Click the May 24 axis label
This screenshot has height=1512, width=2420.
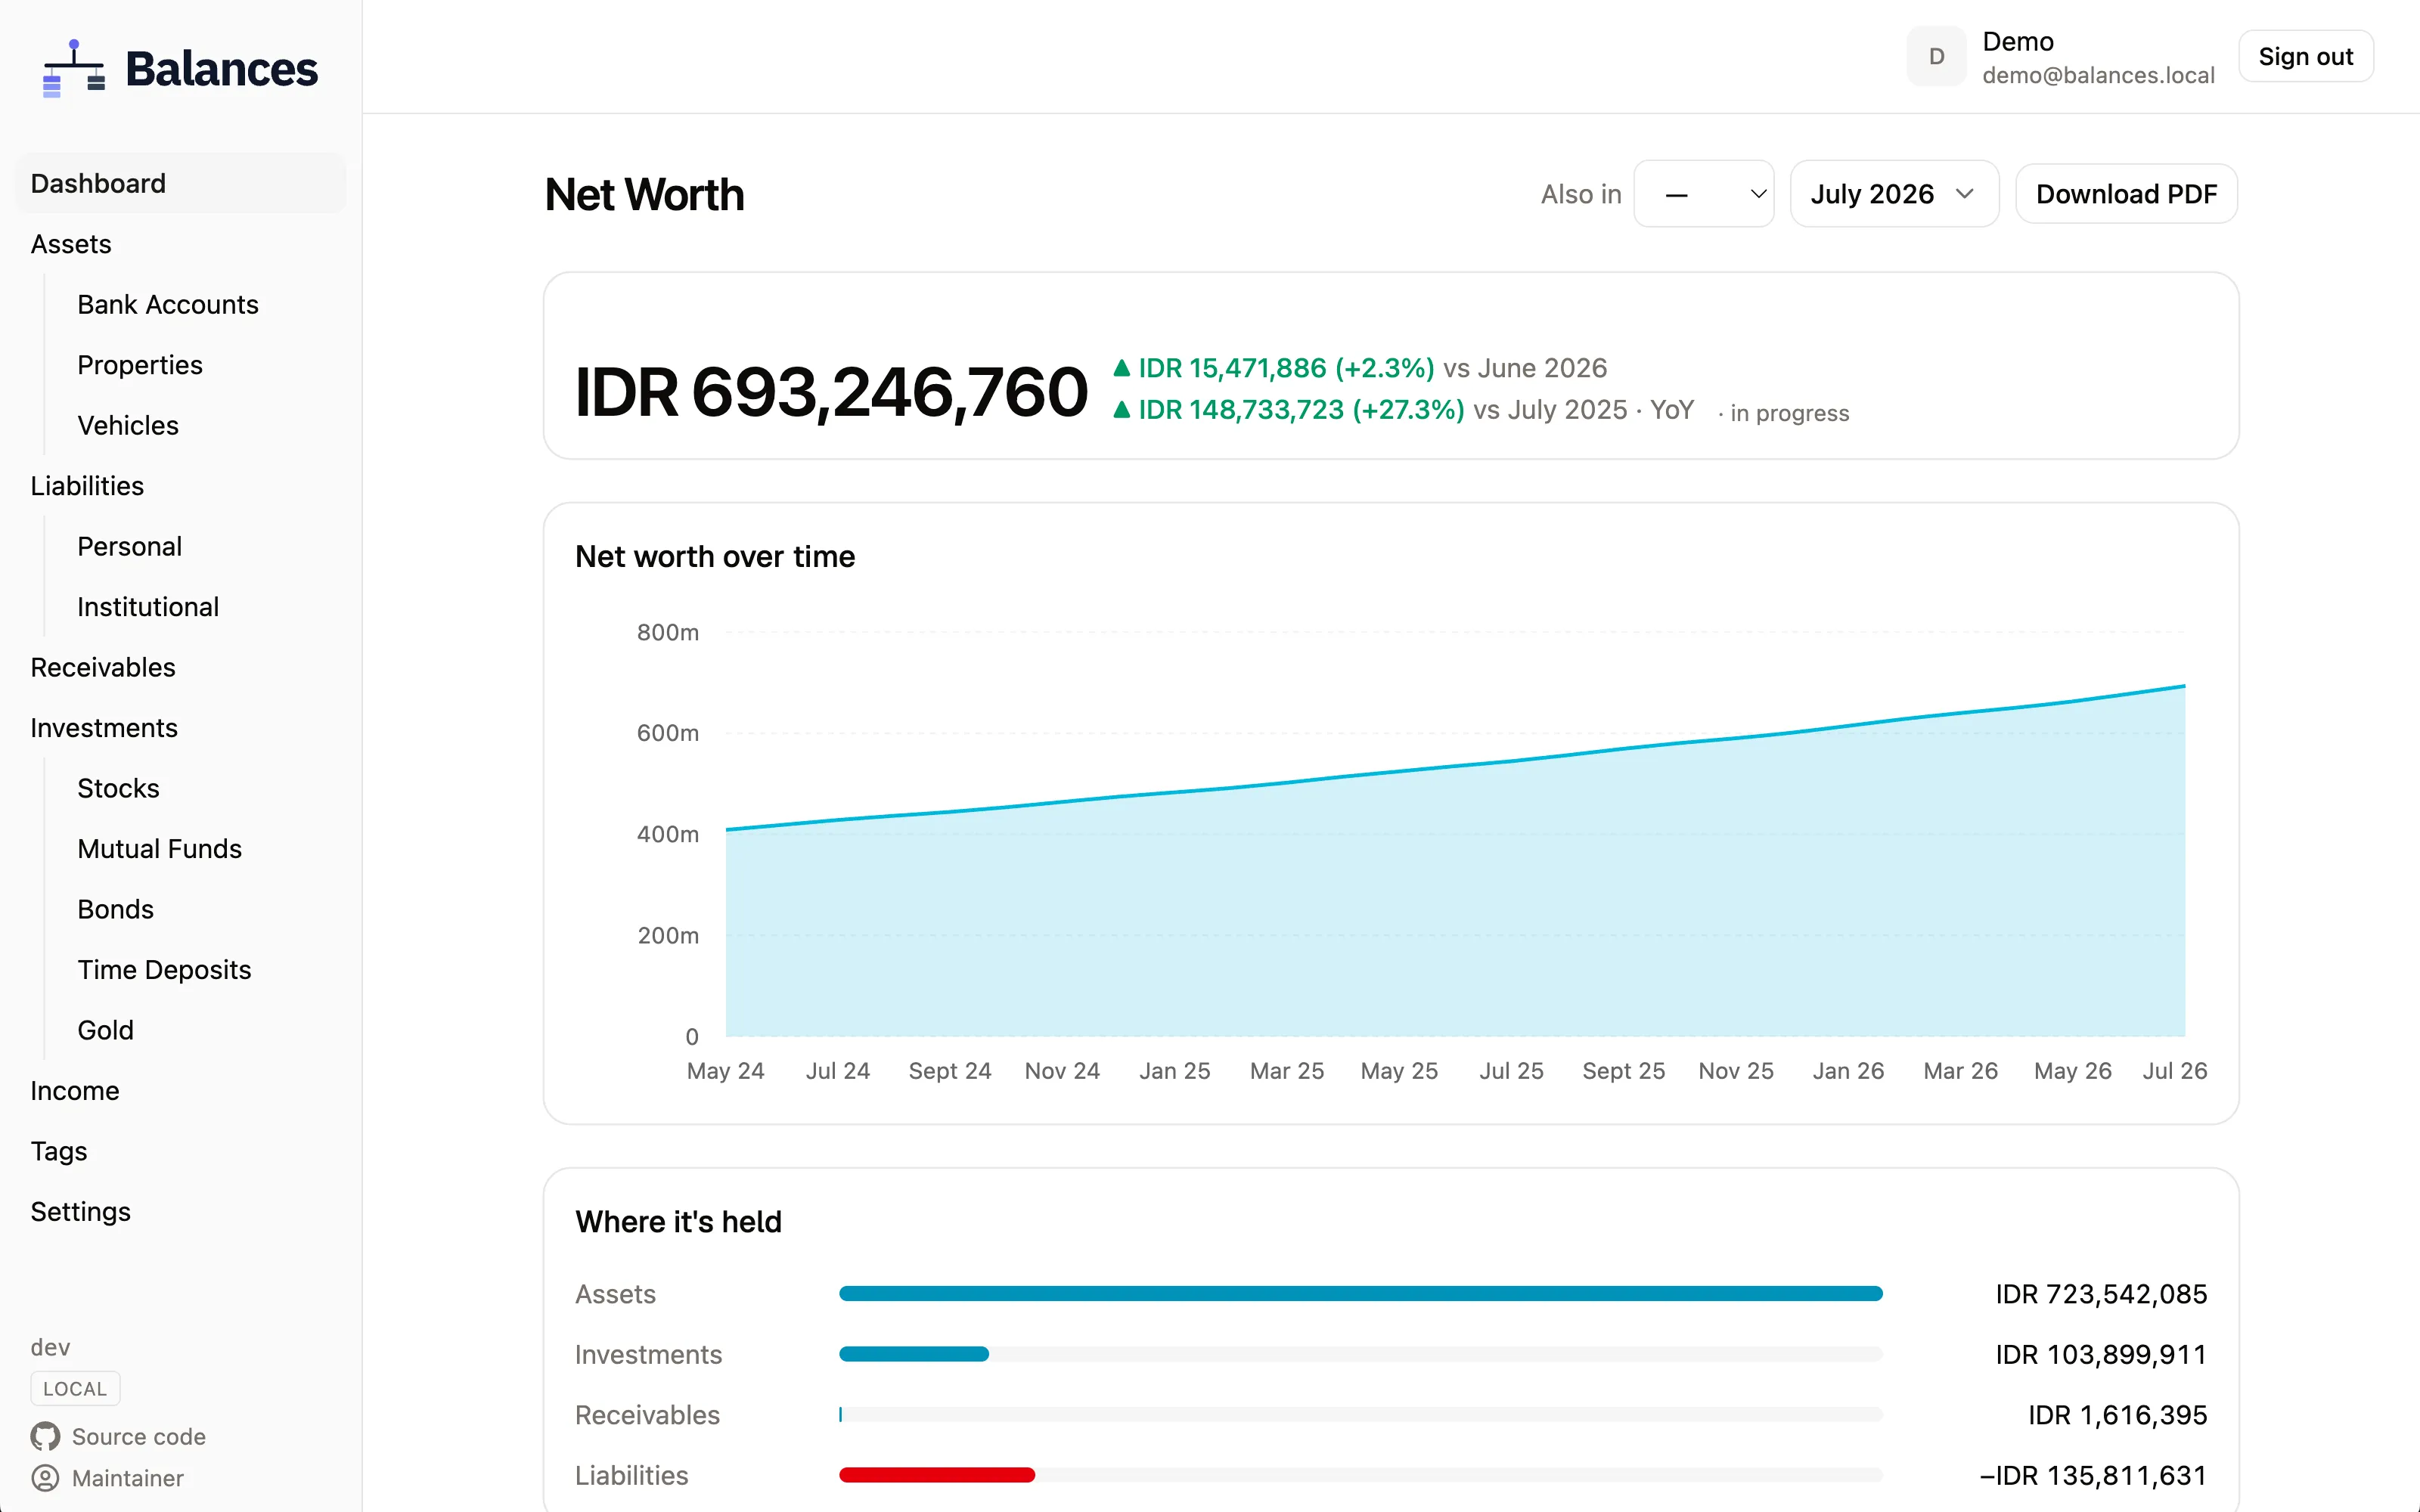tap(725, 1071)
